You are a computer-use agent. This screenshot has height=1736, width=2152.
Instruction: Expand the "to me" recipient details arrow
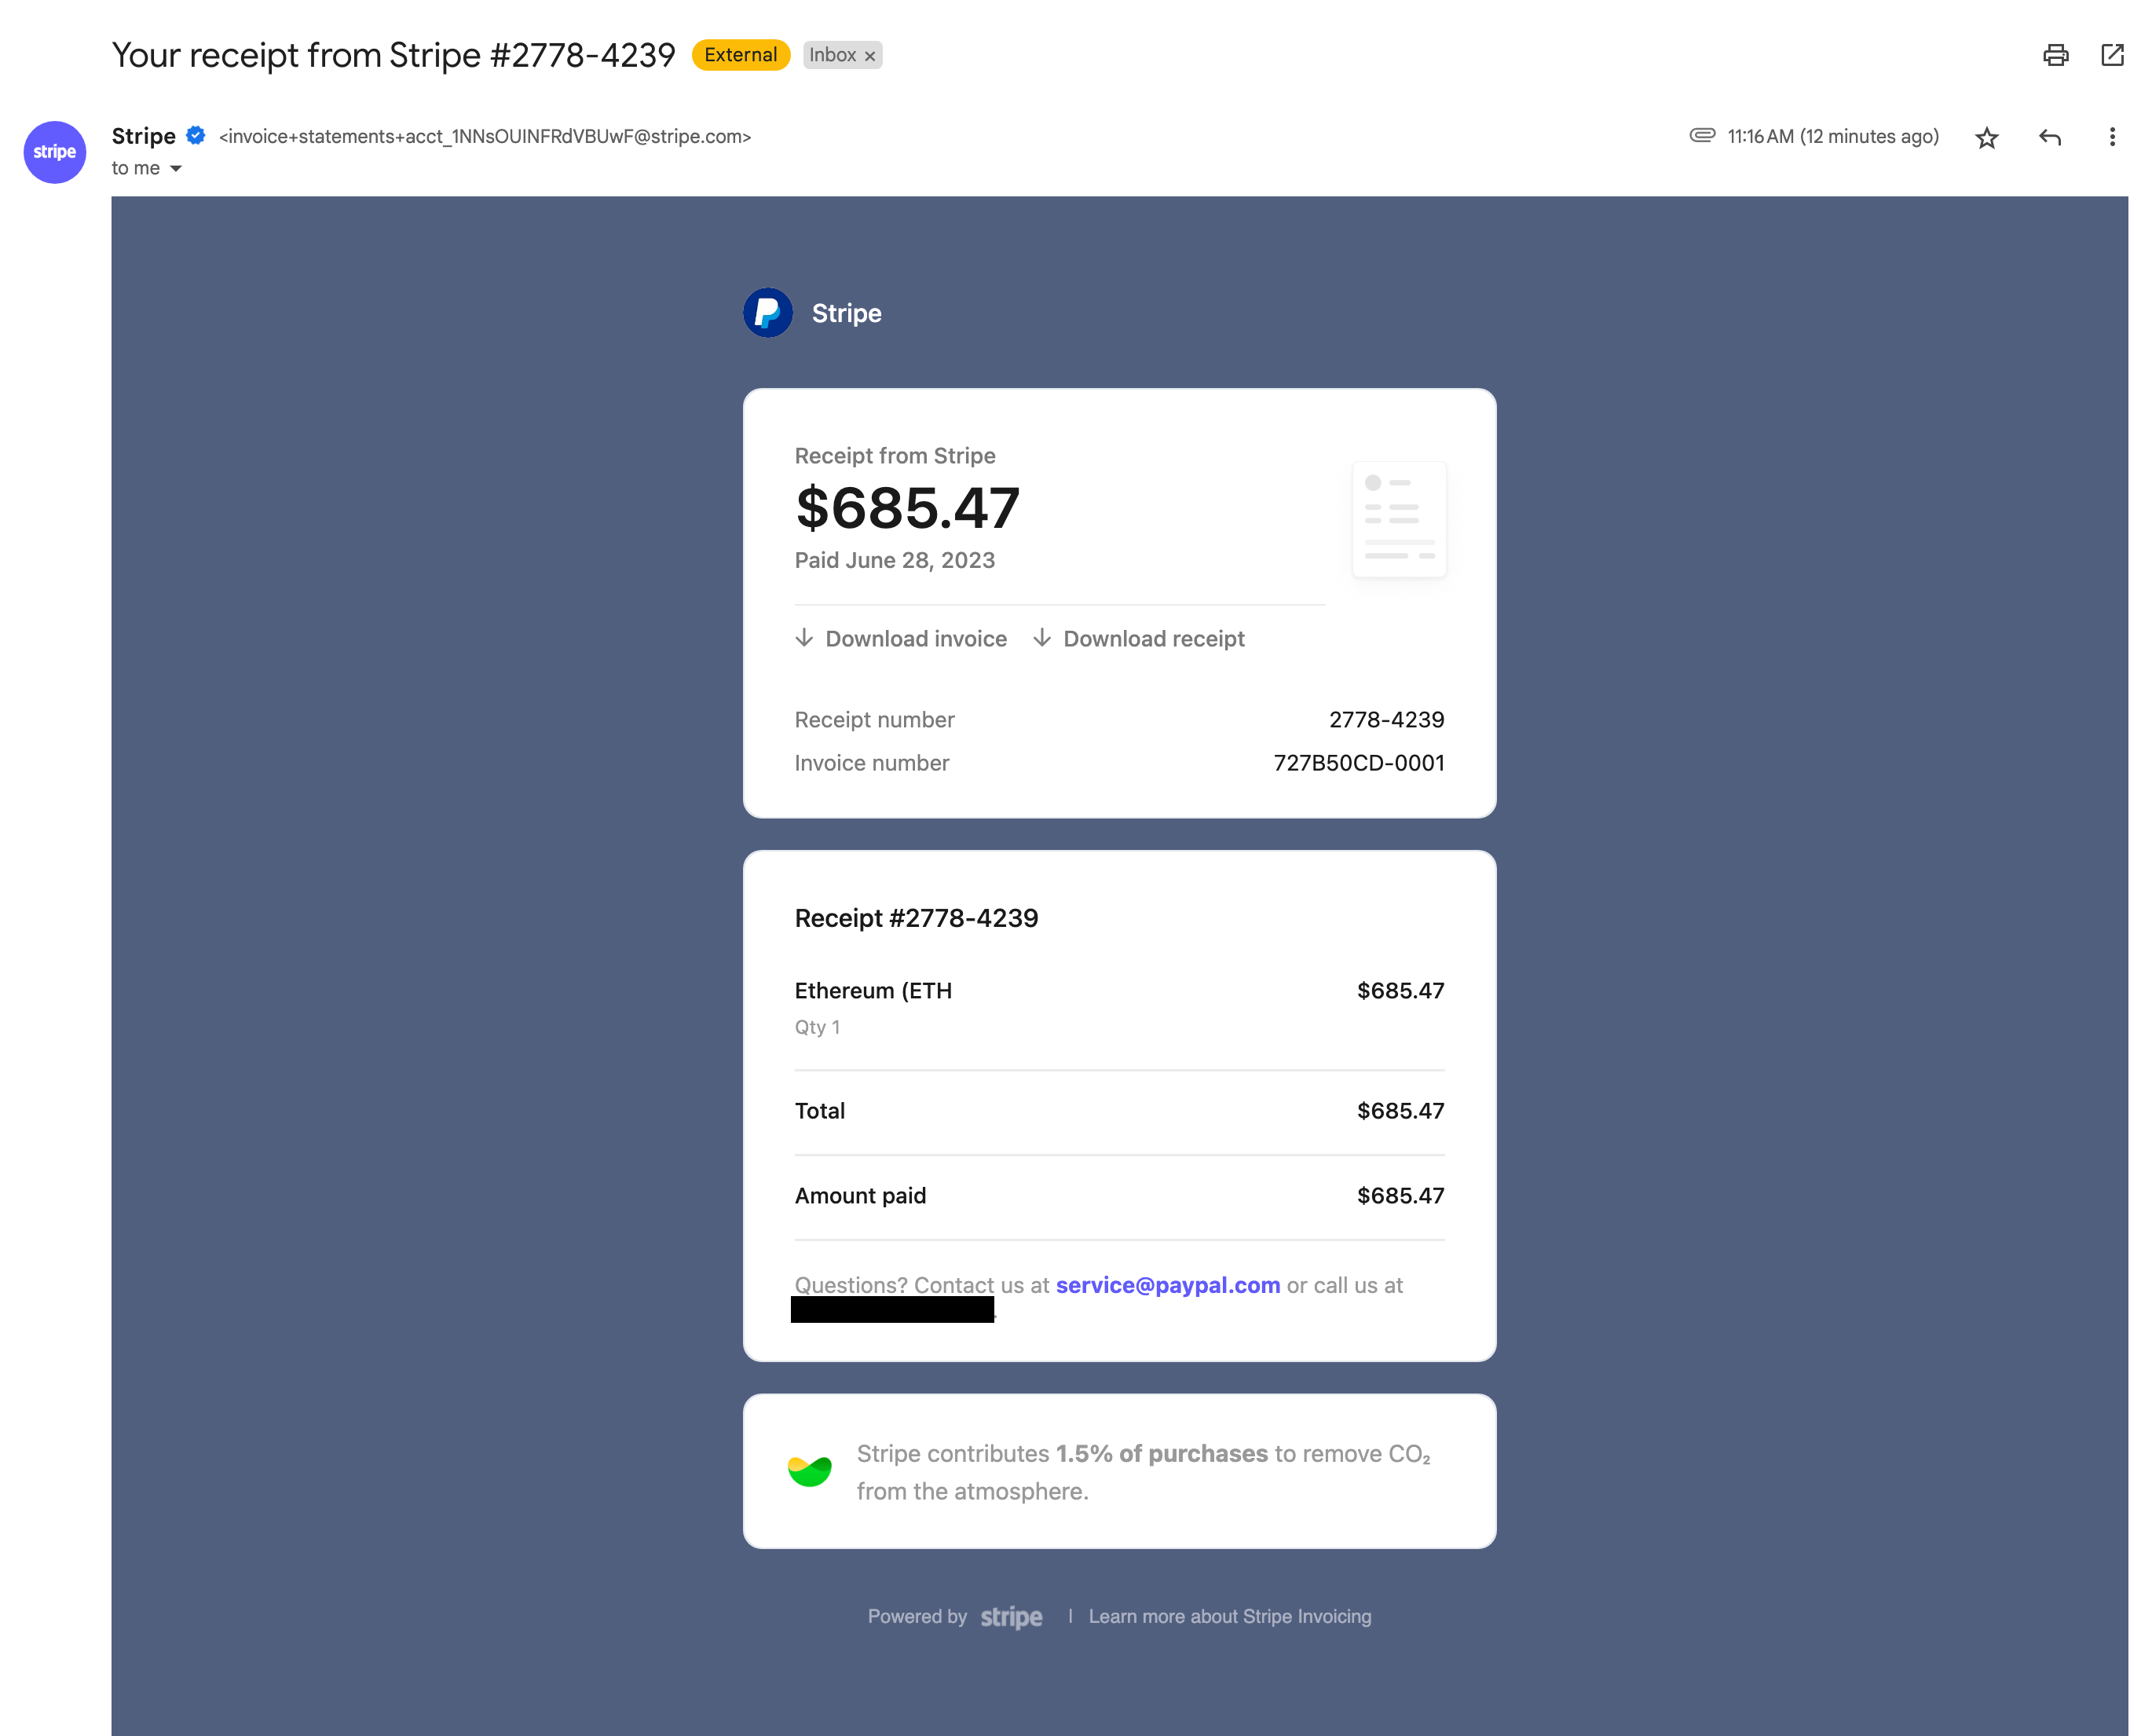pyautogui.click(x=176, y=169)
